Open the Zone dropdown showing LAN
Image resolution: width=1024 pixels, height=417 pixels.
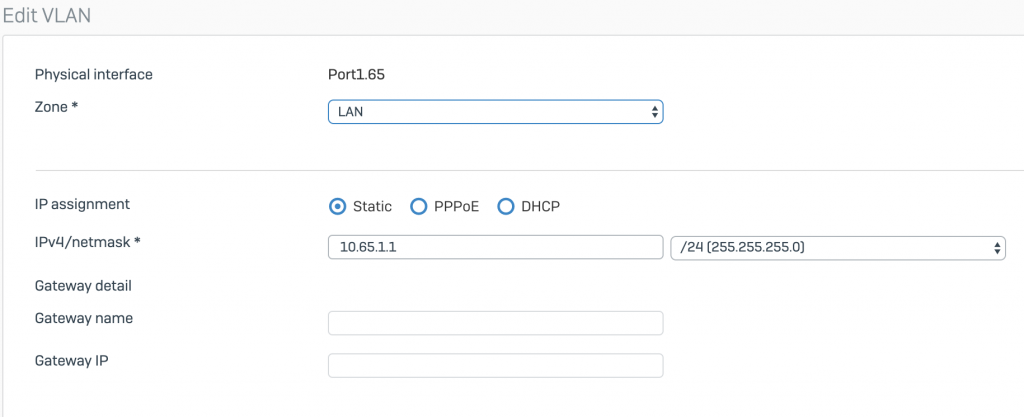click(x=495, y=112)
